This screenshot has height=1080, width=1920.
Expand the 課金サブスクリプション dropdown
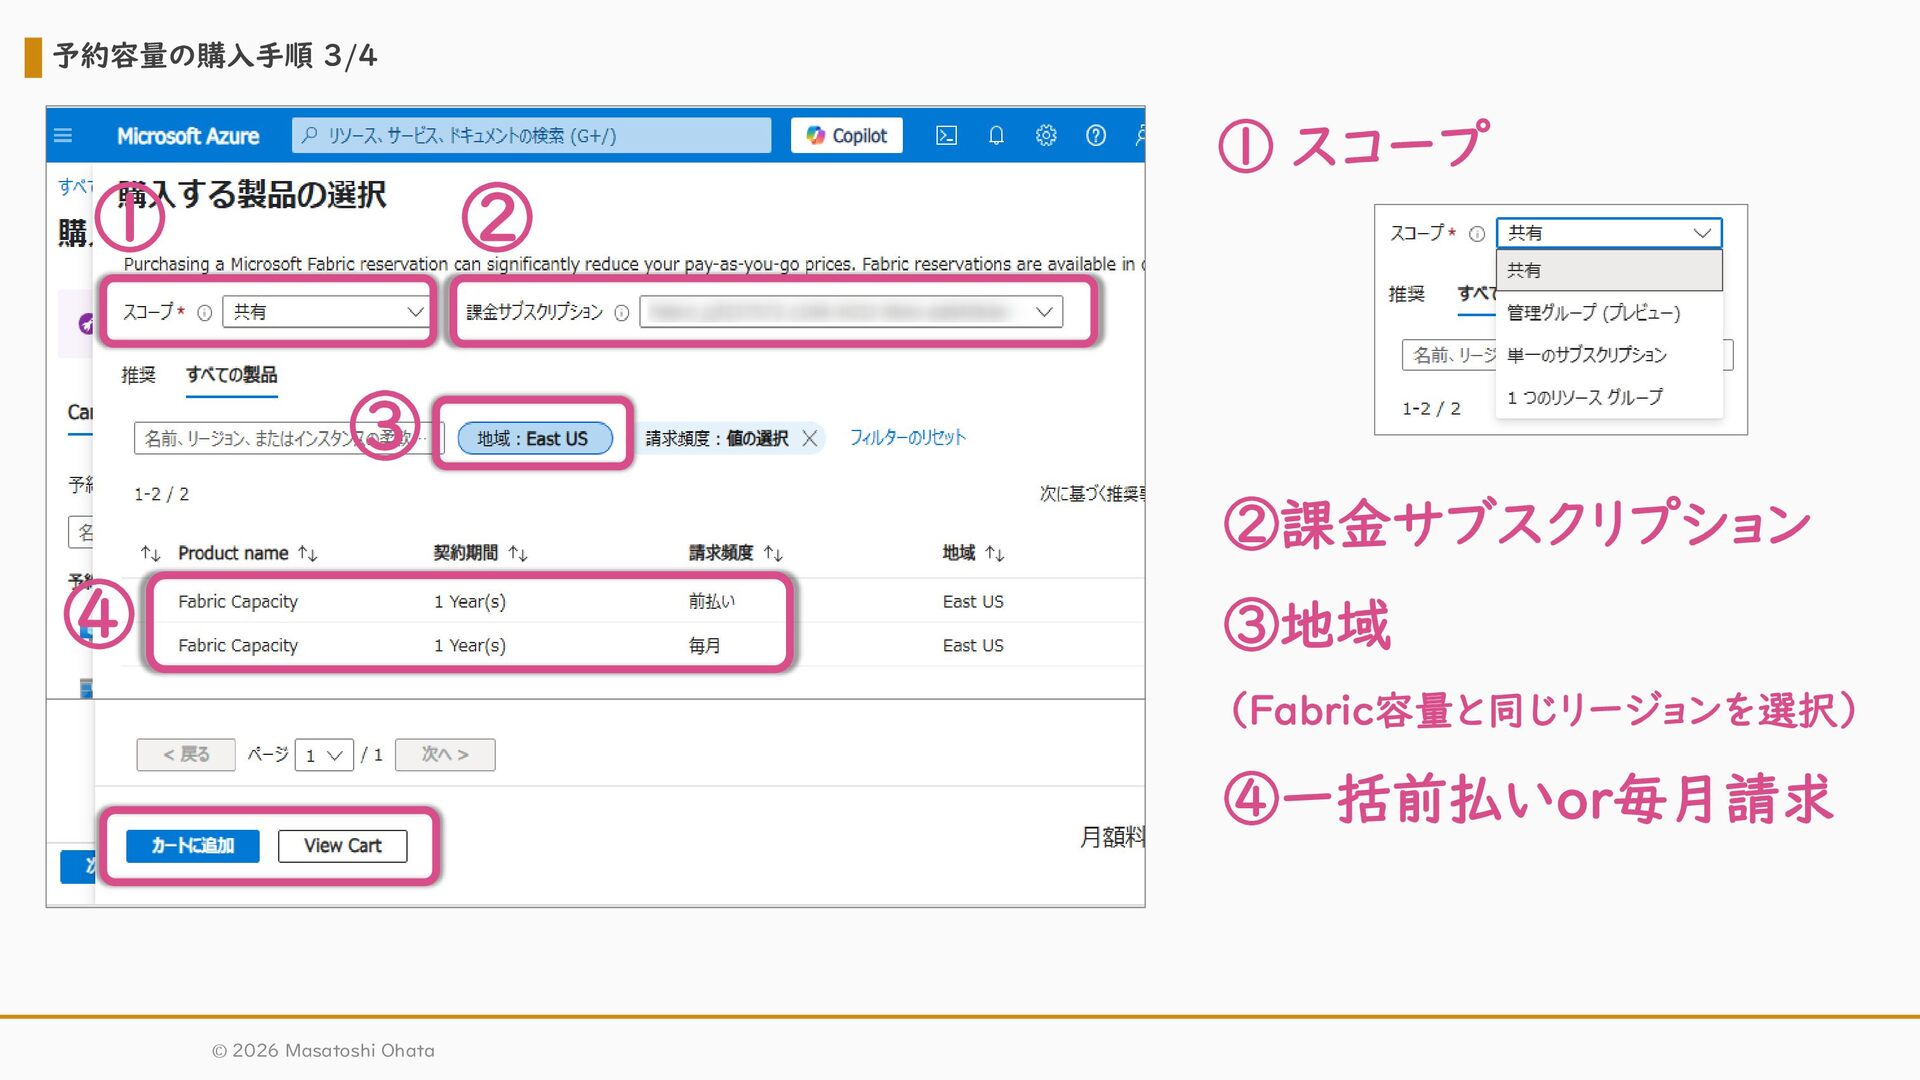point(851,312)
